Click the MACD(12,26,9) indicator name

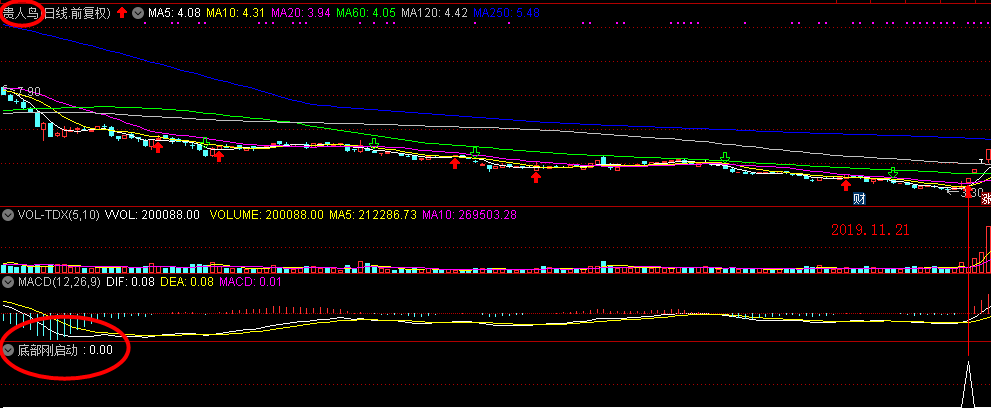tap(59, 282)
